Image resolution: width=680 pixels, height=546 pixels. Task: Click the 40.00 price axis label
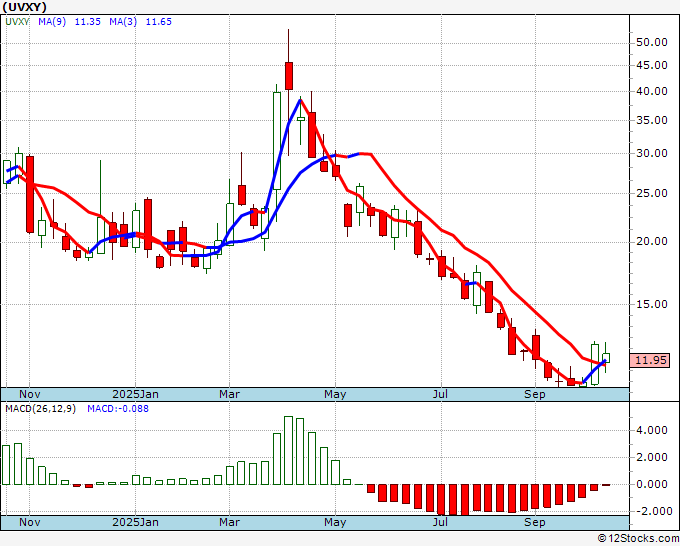tap(651, 91)
